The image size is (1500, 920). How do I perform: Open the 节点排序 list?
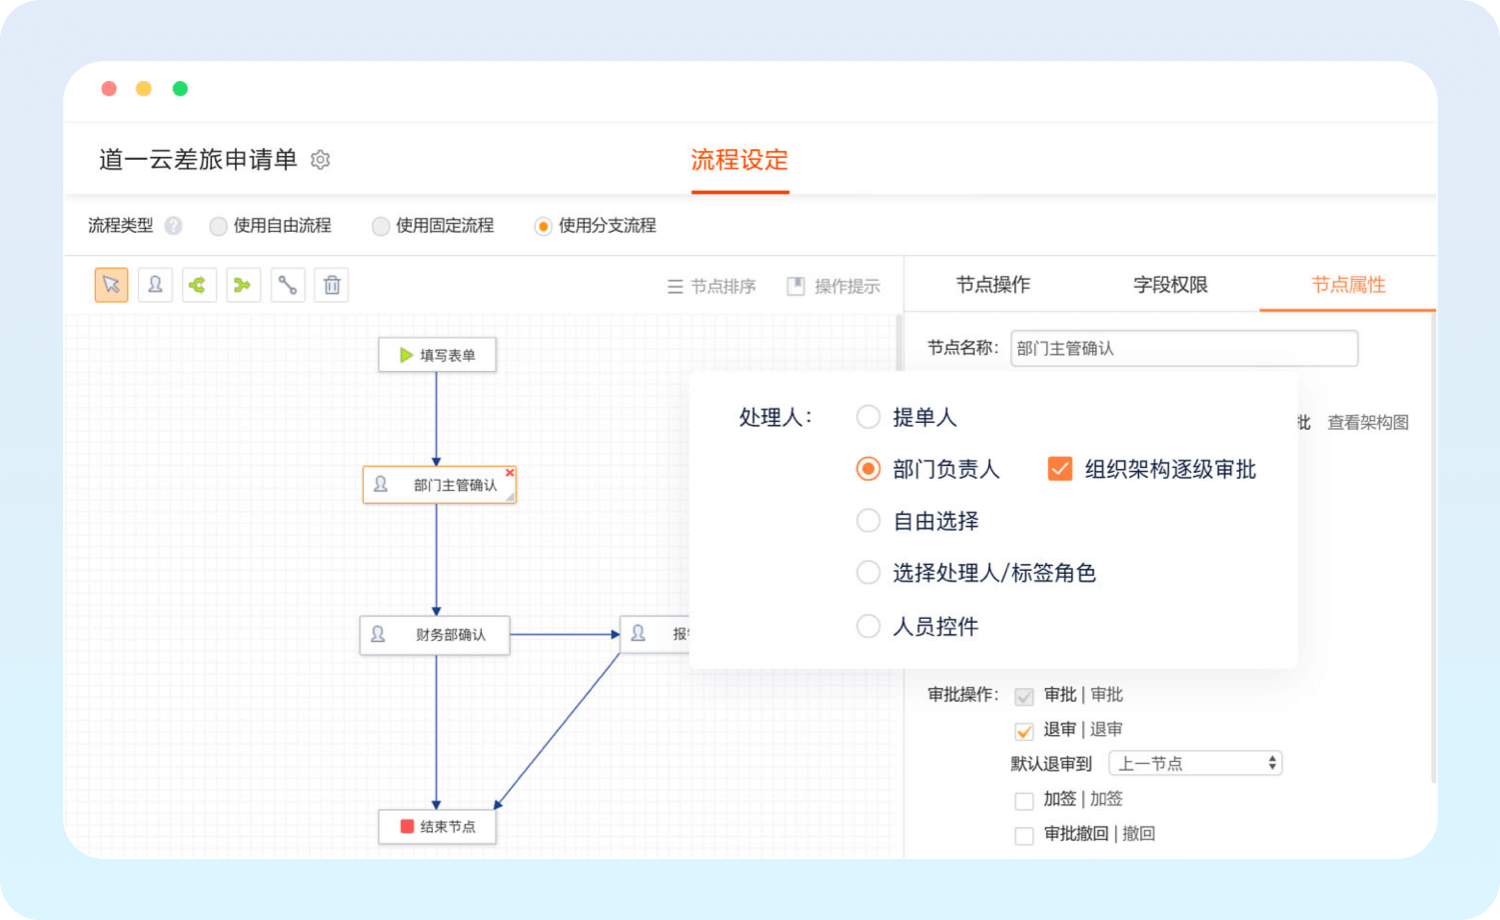[x=712, y=287]
